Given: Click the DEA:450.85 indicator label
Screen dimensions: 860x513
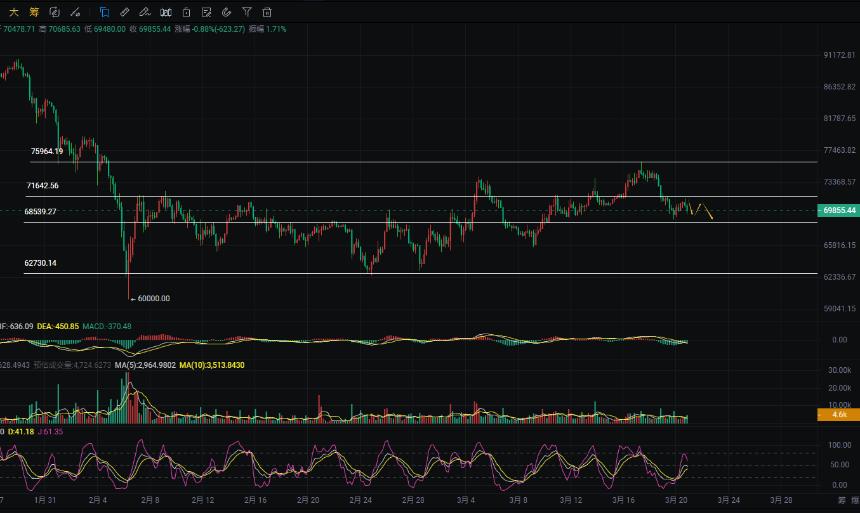Looking at the screenshot, I should pos(58,326).
